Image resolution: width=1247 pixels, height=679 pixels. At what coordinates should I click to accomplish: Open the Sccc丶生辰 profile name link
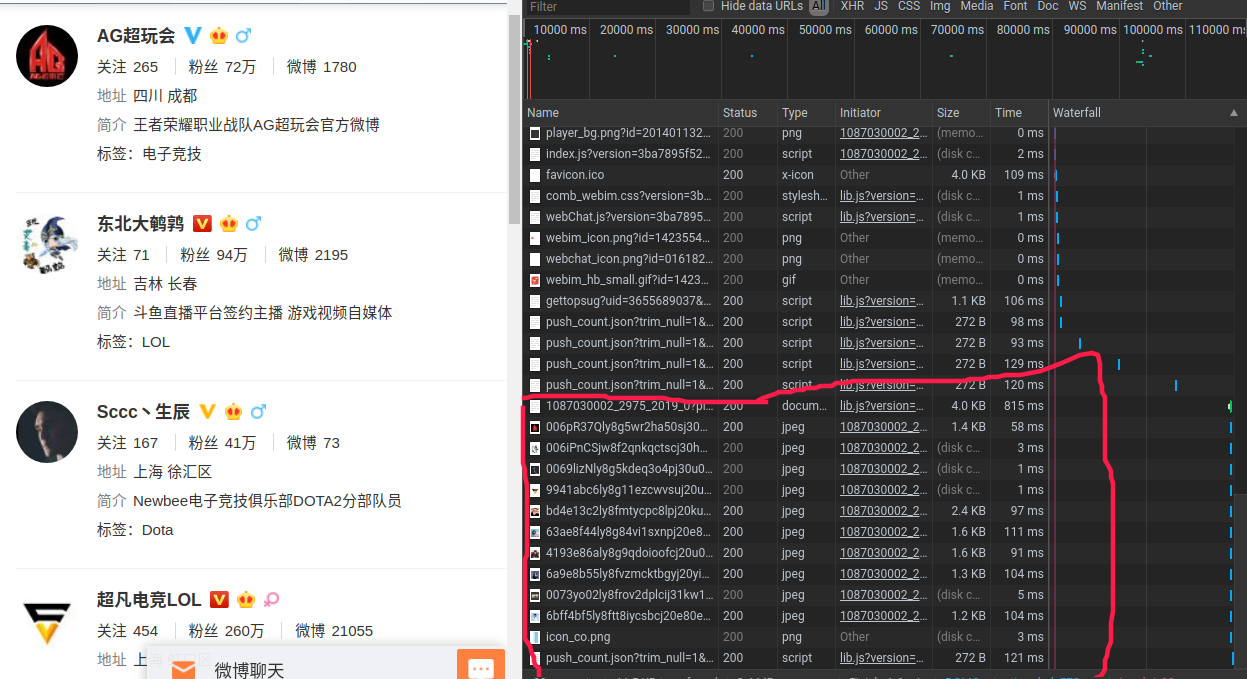point(143,412)
